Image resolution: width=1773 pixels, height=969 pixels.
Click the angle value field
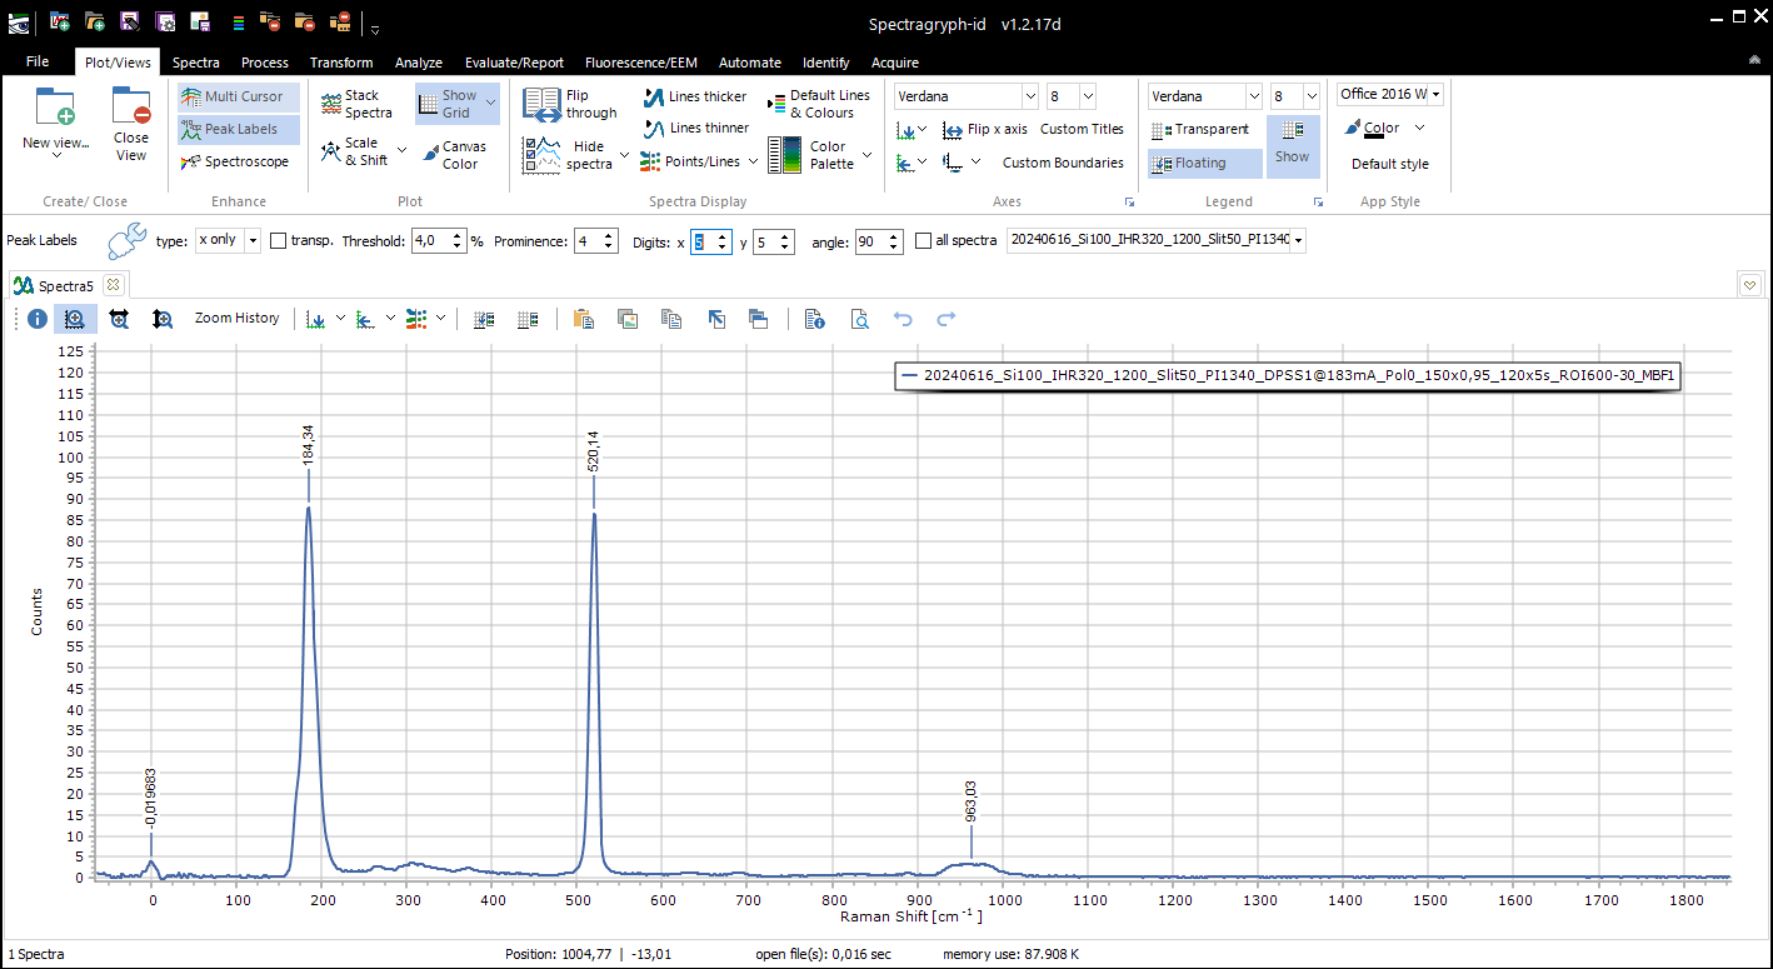[x=870, y=241]
